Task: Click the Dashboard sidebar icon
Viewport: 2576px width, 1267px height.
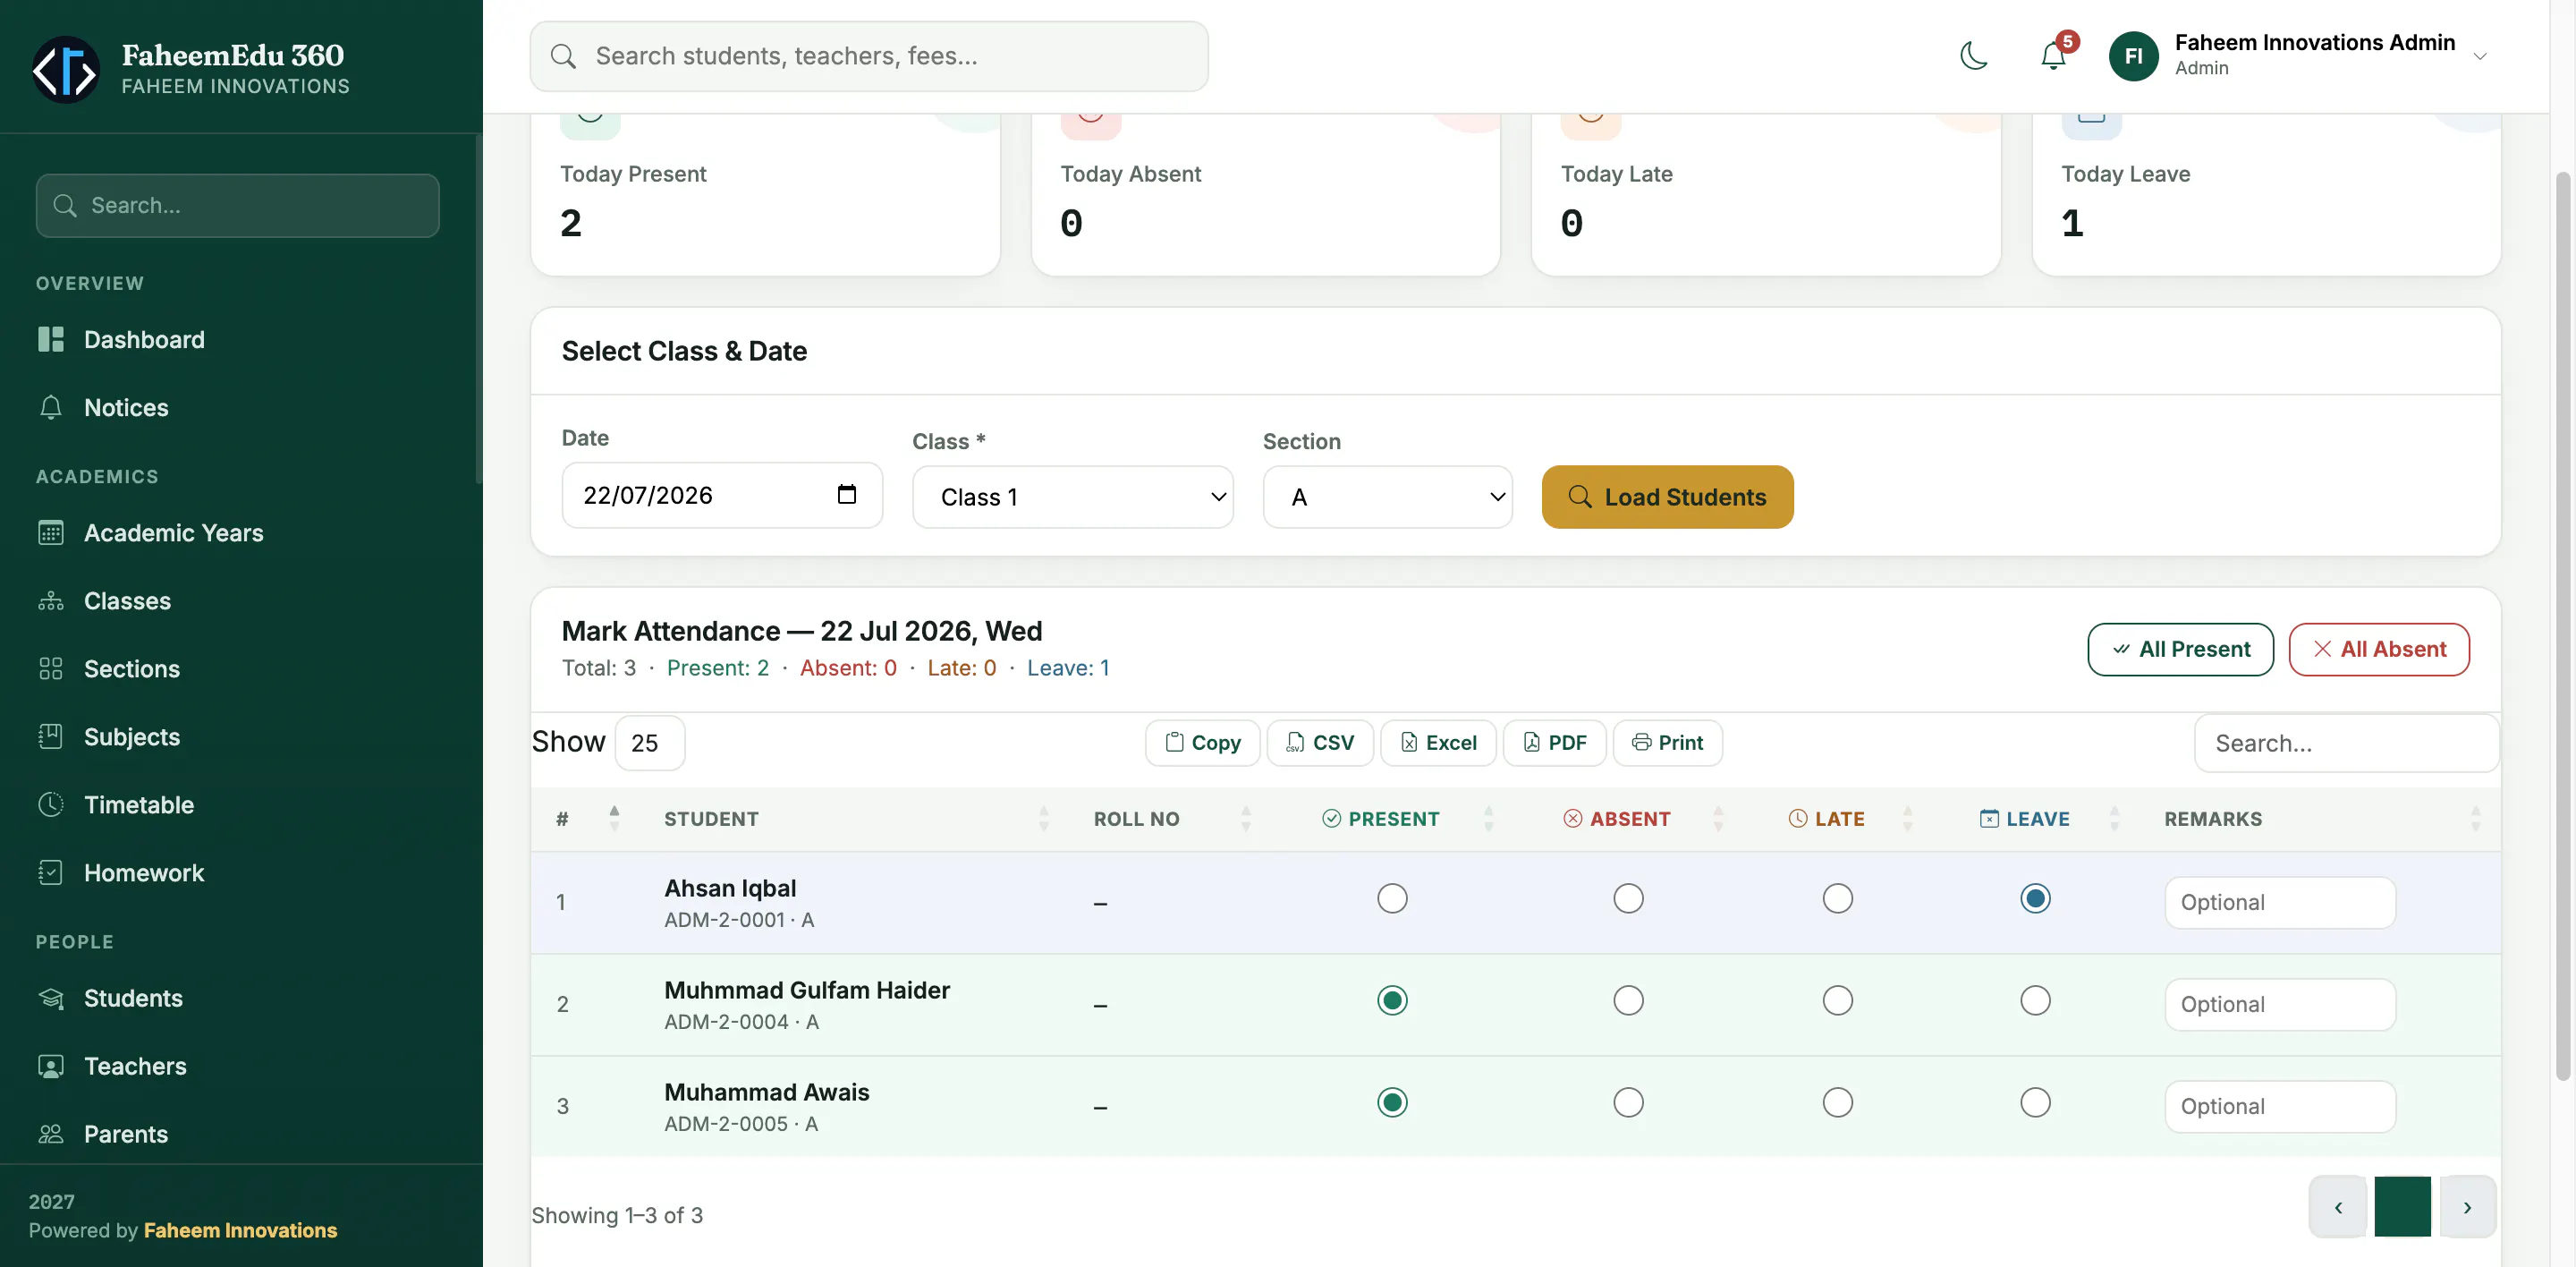Action: point(50,339)
